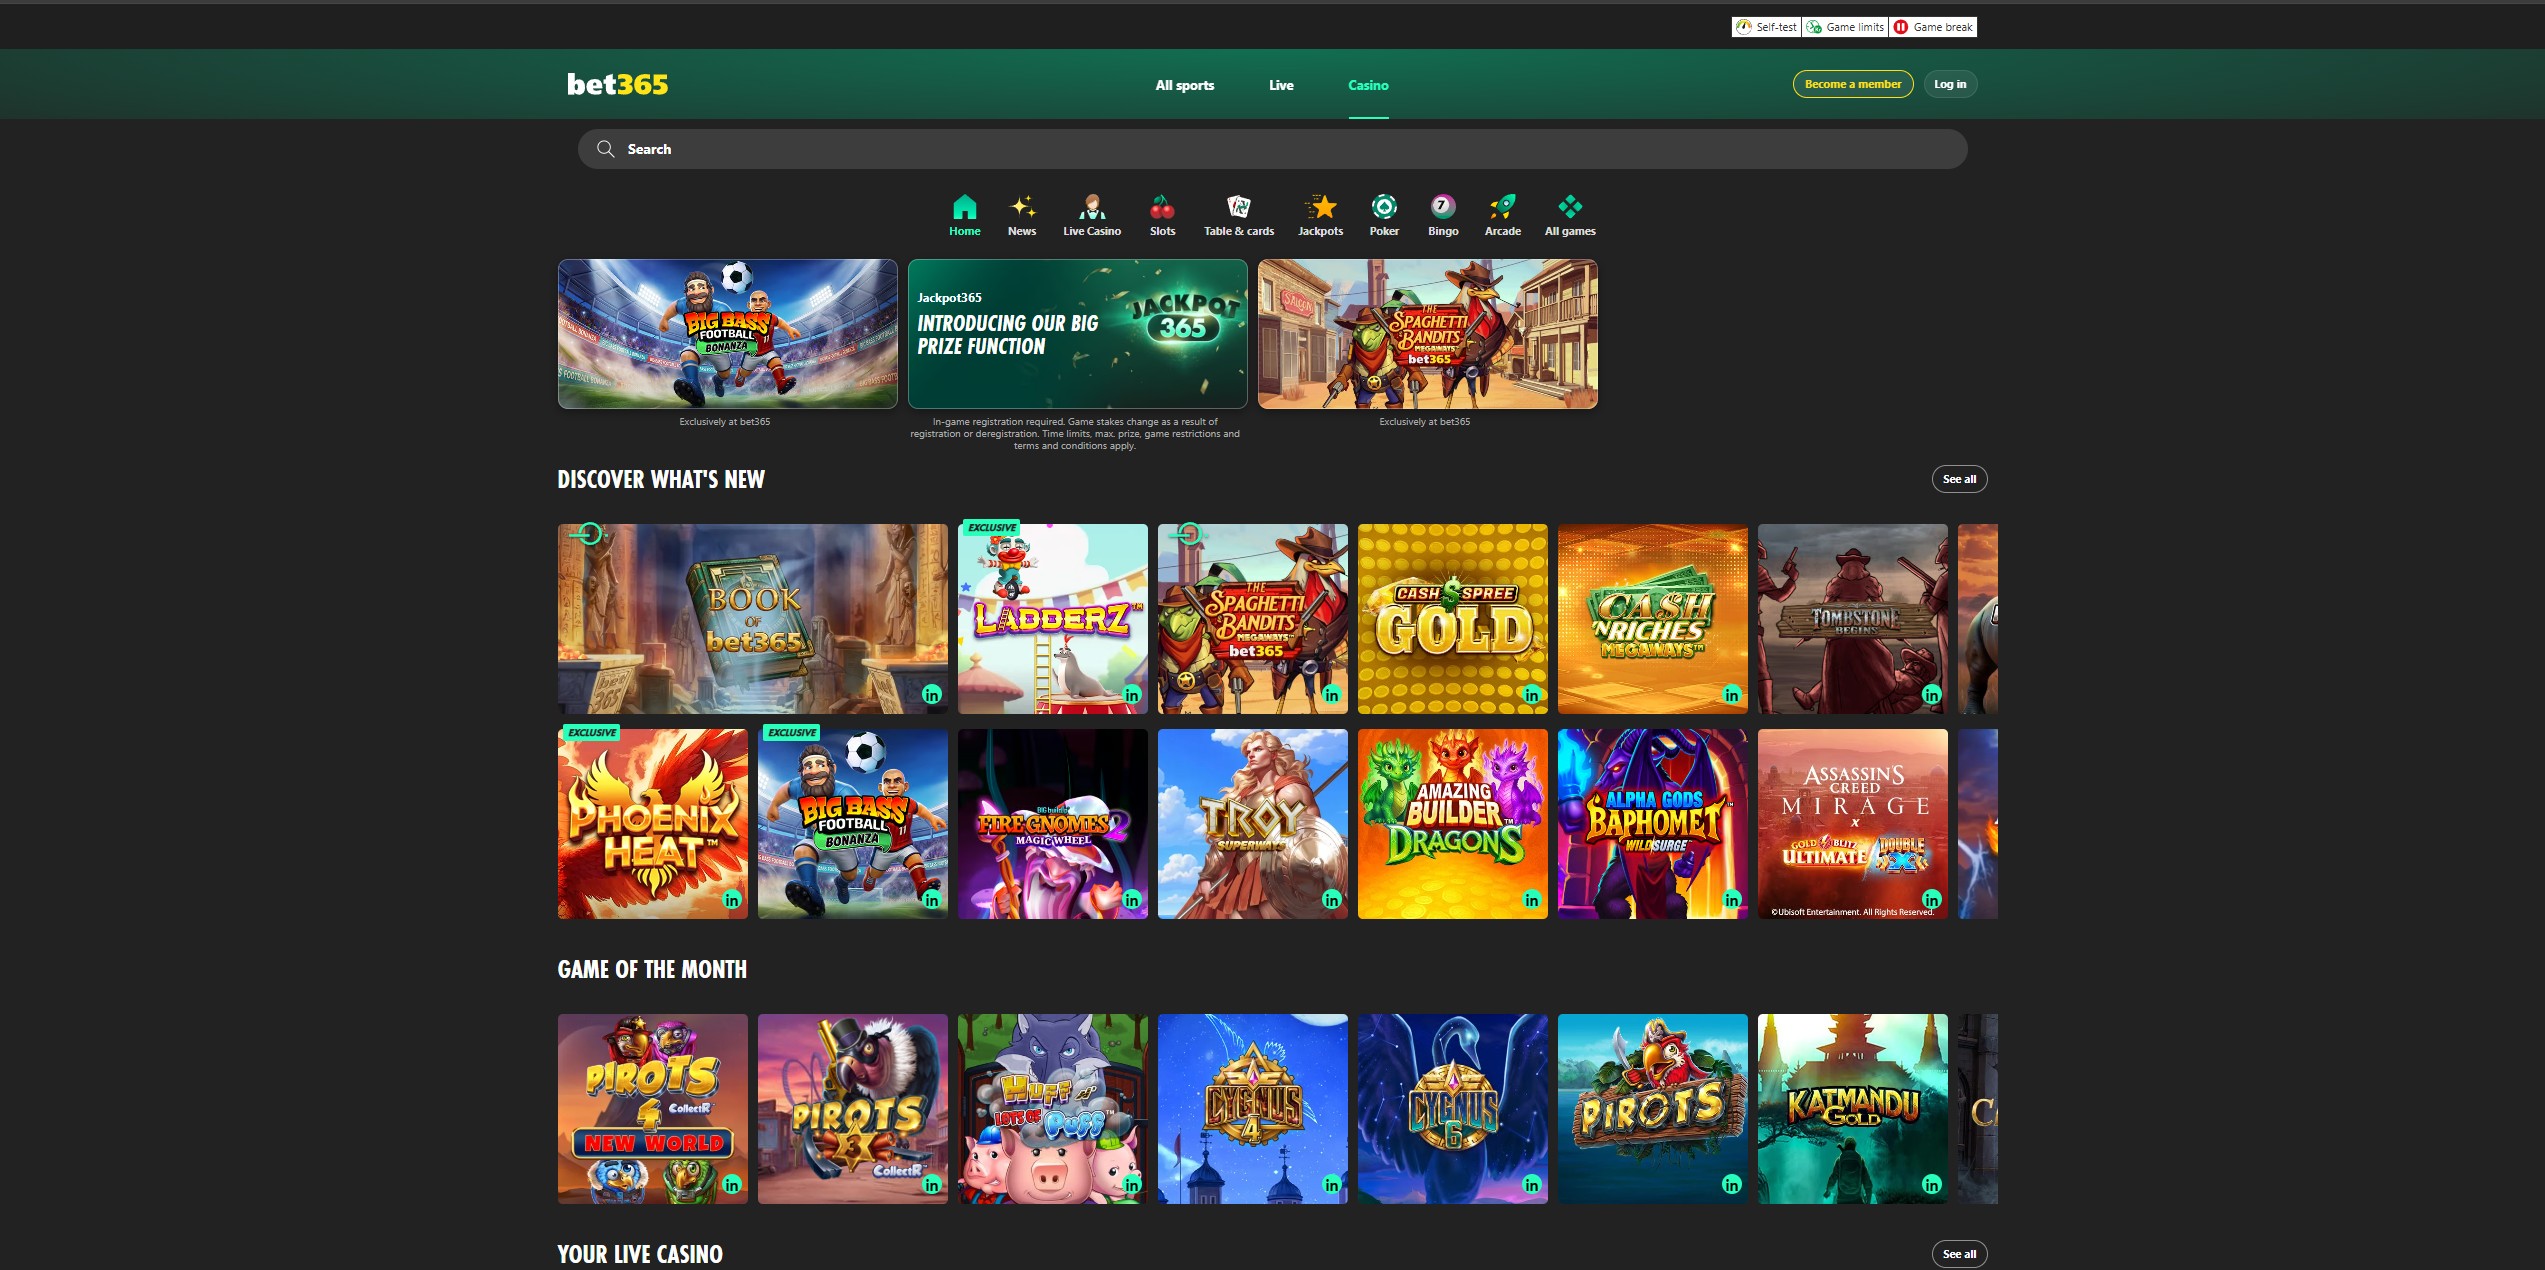Launch Fire Gnomes 2 Magic Wheel
This screenshot has width=2545, height=1270.
coord(1052,824)
